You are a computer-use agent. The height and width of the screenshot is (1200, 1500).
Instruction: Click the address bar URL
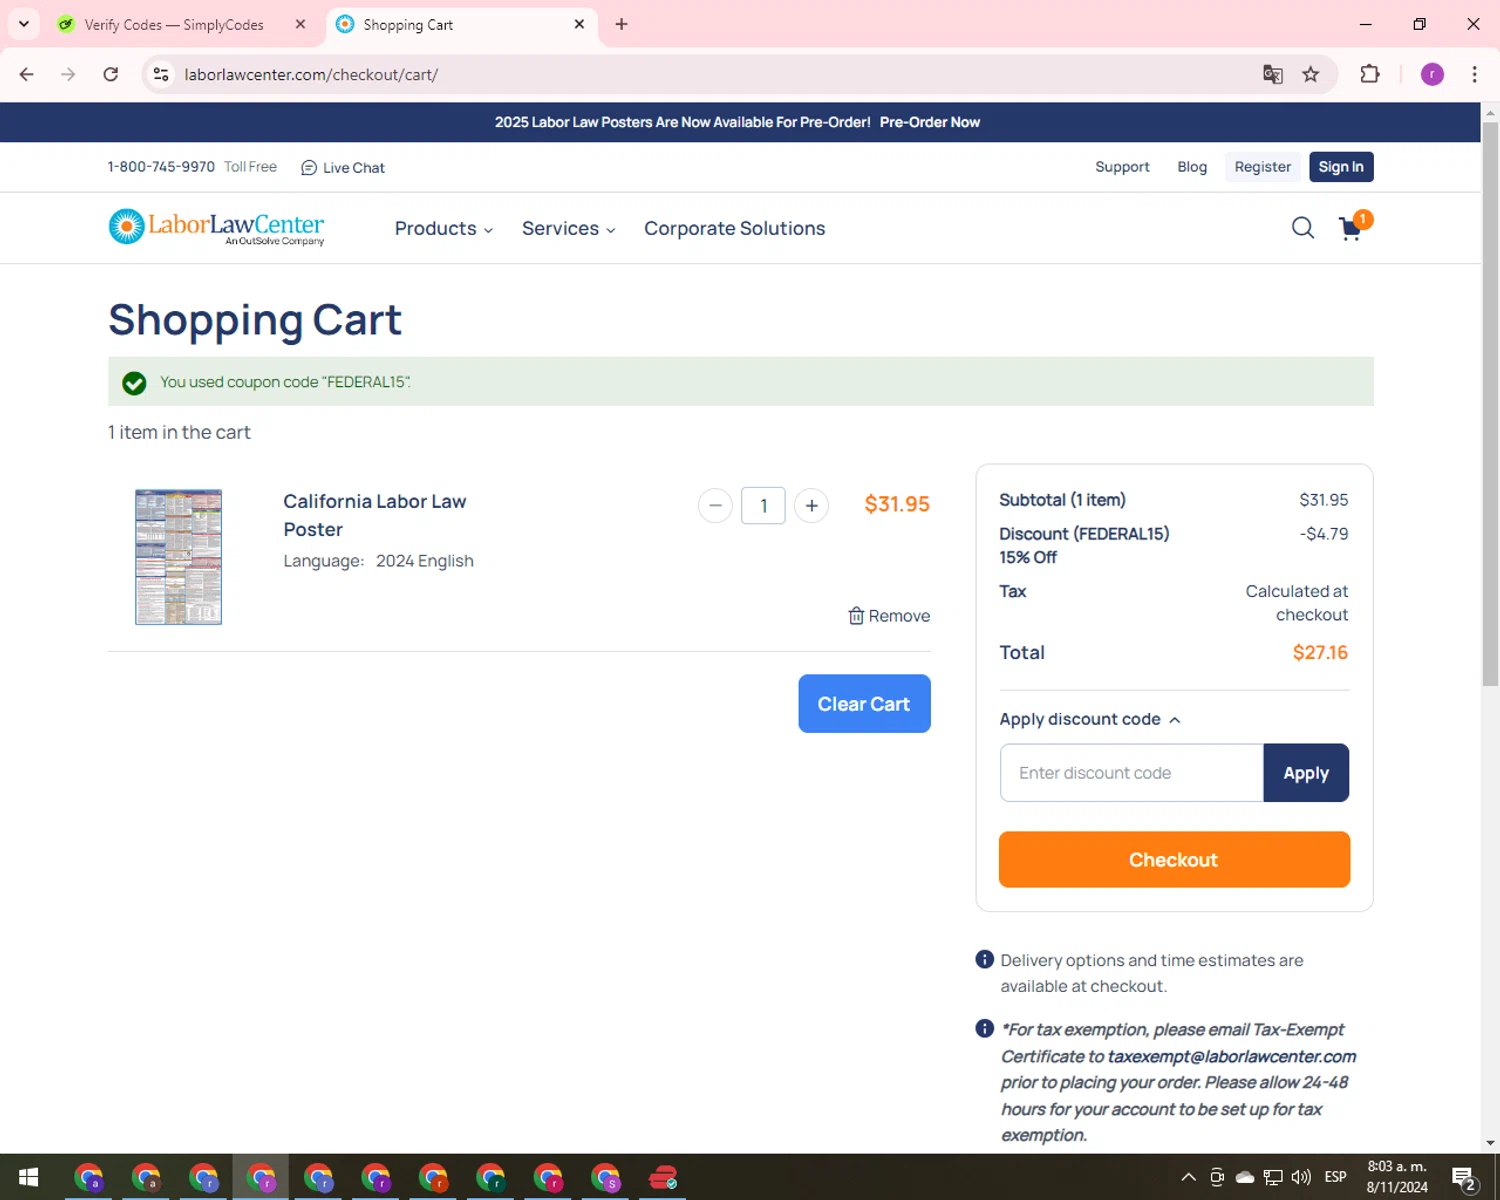[x=311, y=74]
